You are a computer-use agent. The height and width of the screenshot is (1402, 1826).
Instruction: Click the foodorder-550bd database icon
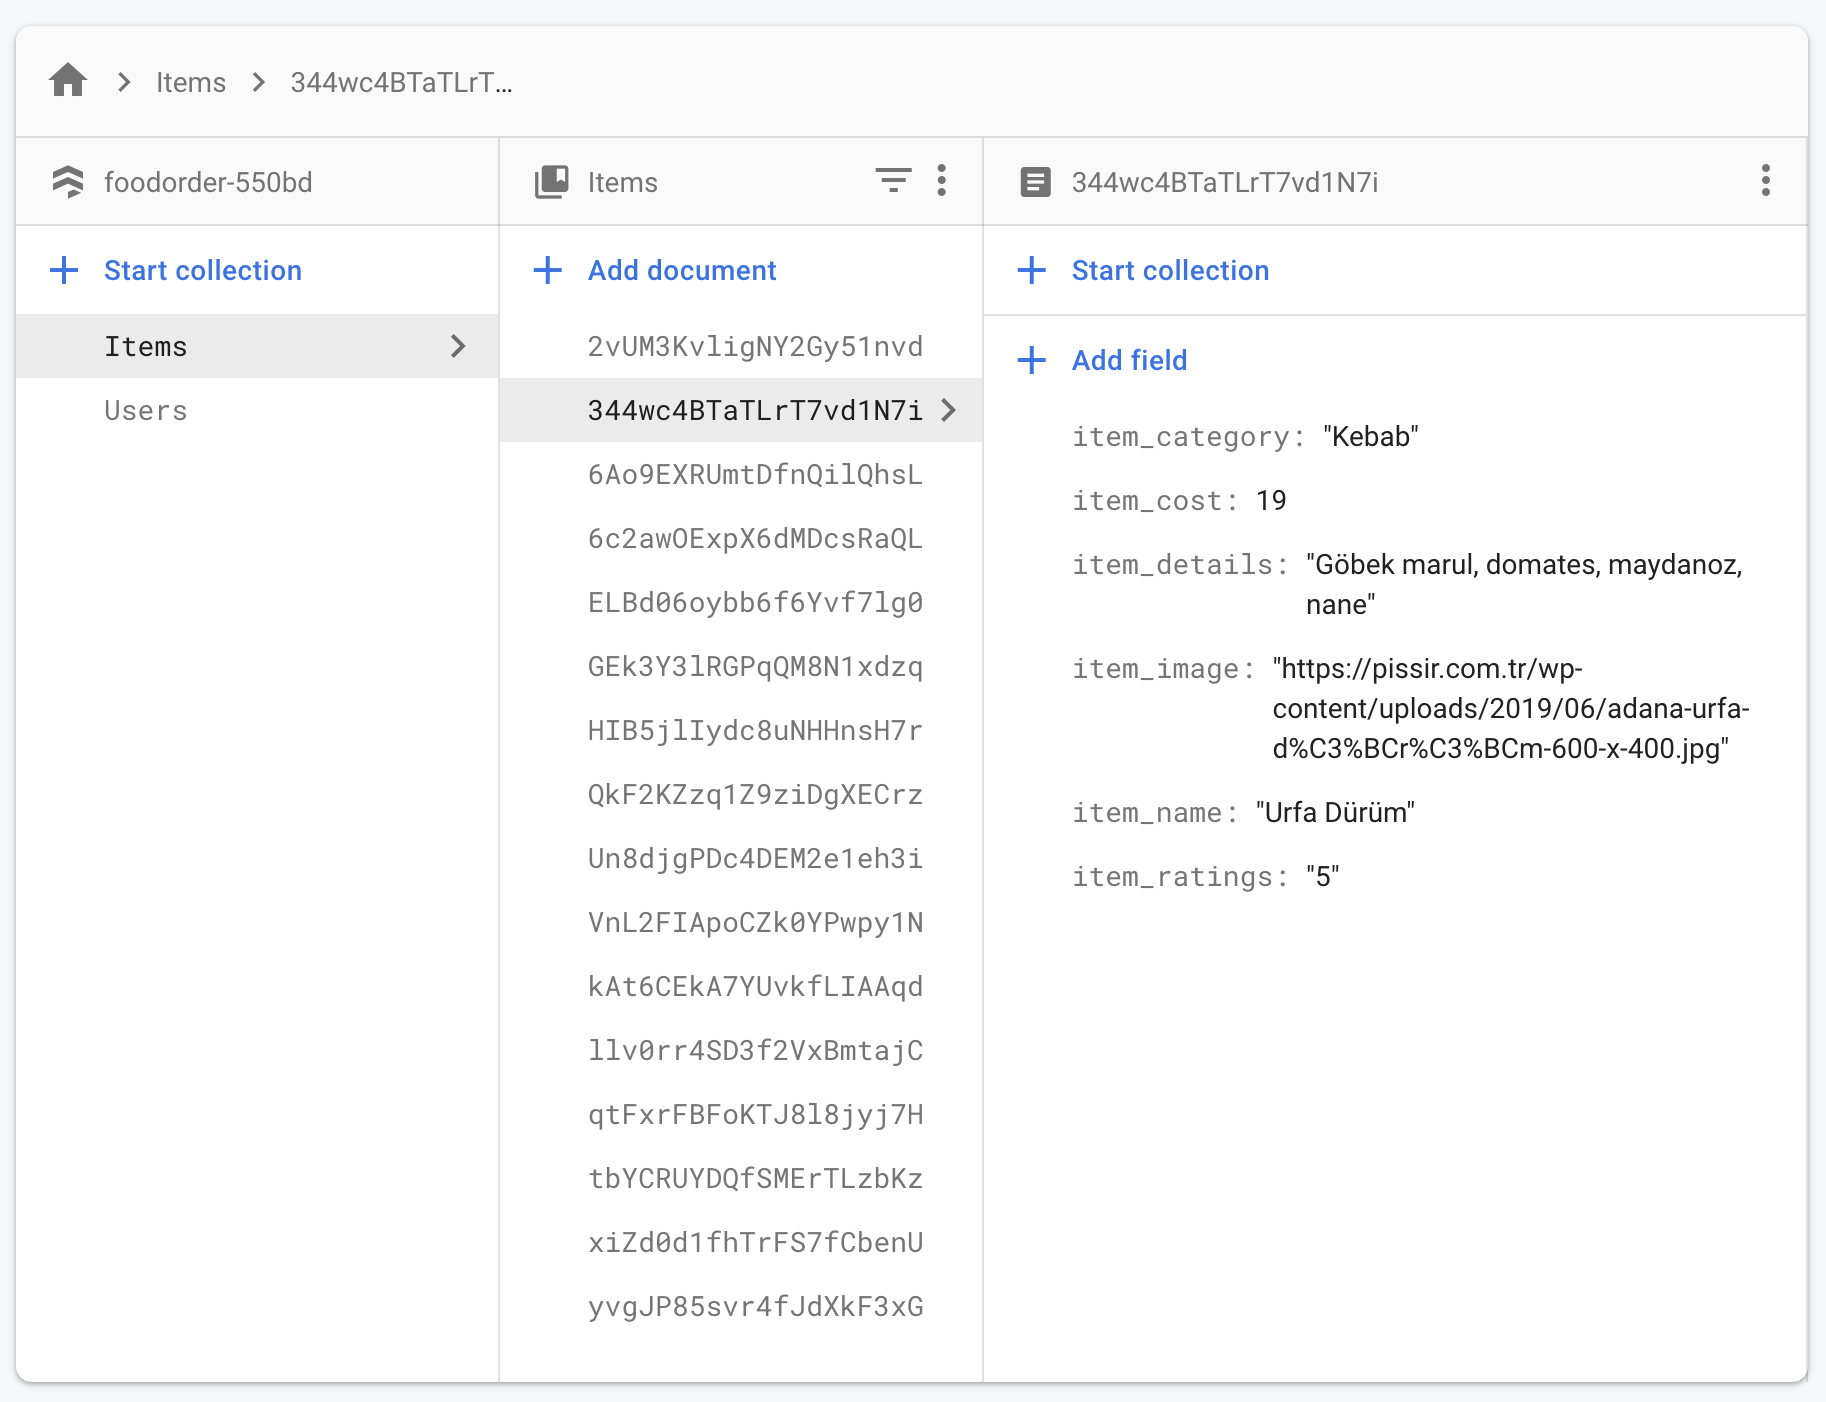[68, 182]
